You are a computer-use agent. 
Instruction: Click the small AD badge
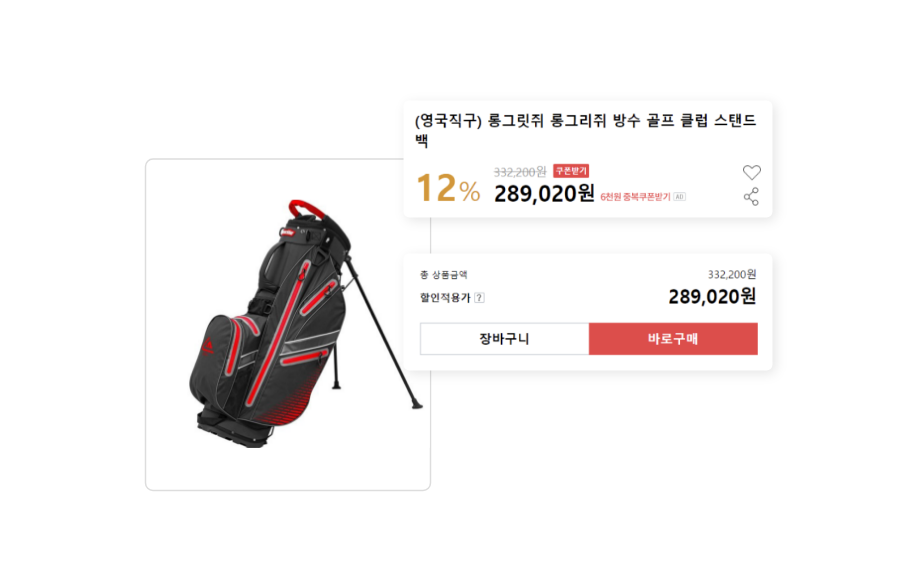coord(679,197)
